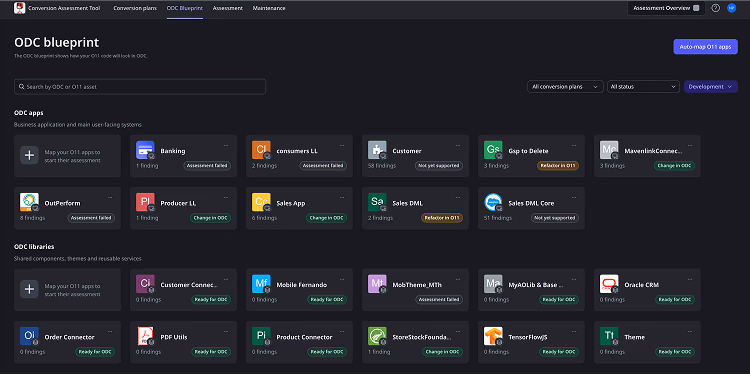The width and height of the screenshot is (750, 375).
Task: Click MavenlinkConnector's Change in ODC badge
Action: [x=674, y=165]
